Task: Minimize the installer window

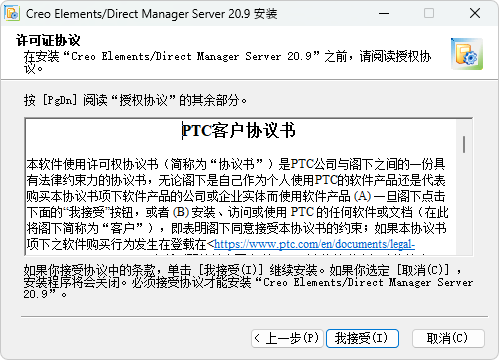Action: click(384, 13)
